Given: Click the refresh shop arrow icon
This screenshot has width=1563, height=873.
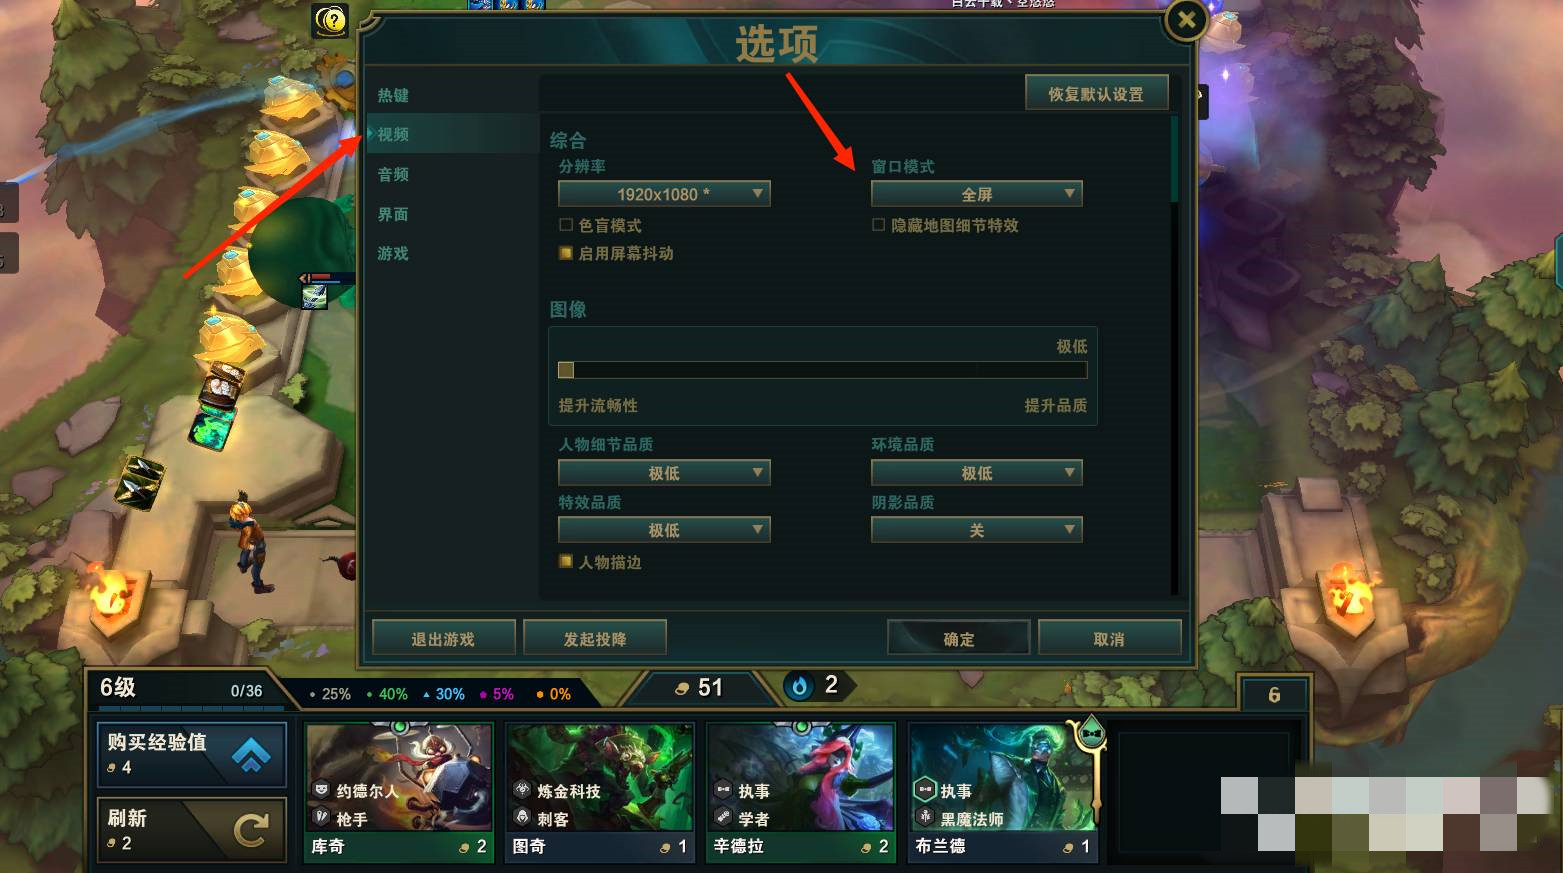Looking at the screenshot, I should [x=251, y=830].
